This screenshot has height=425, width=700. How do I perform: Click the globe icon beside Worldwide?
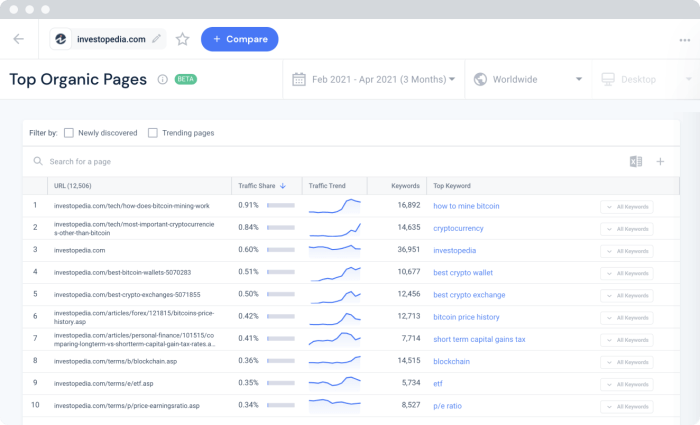[480, 79]
